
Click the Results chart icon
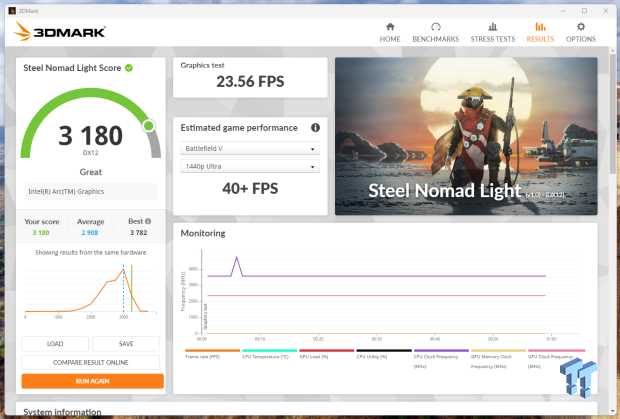540,26
